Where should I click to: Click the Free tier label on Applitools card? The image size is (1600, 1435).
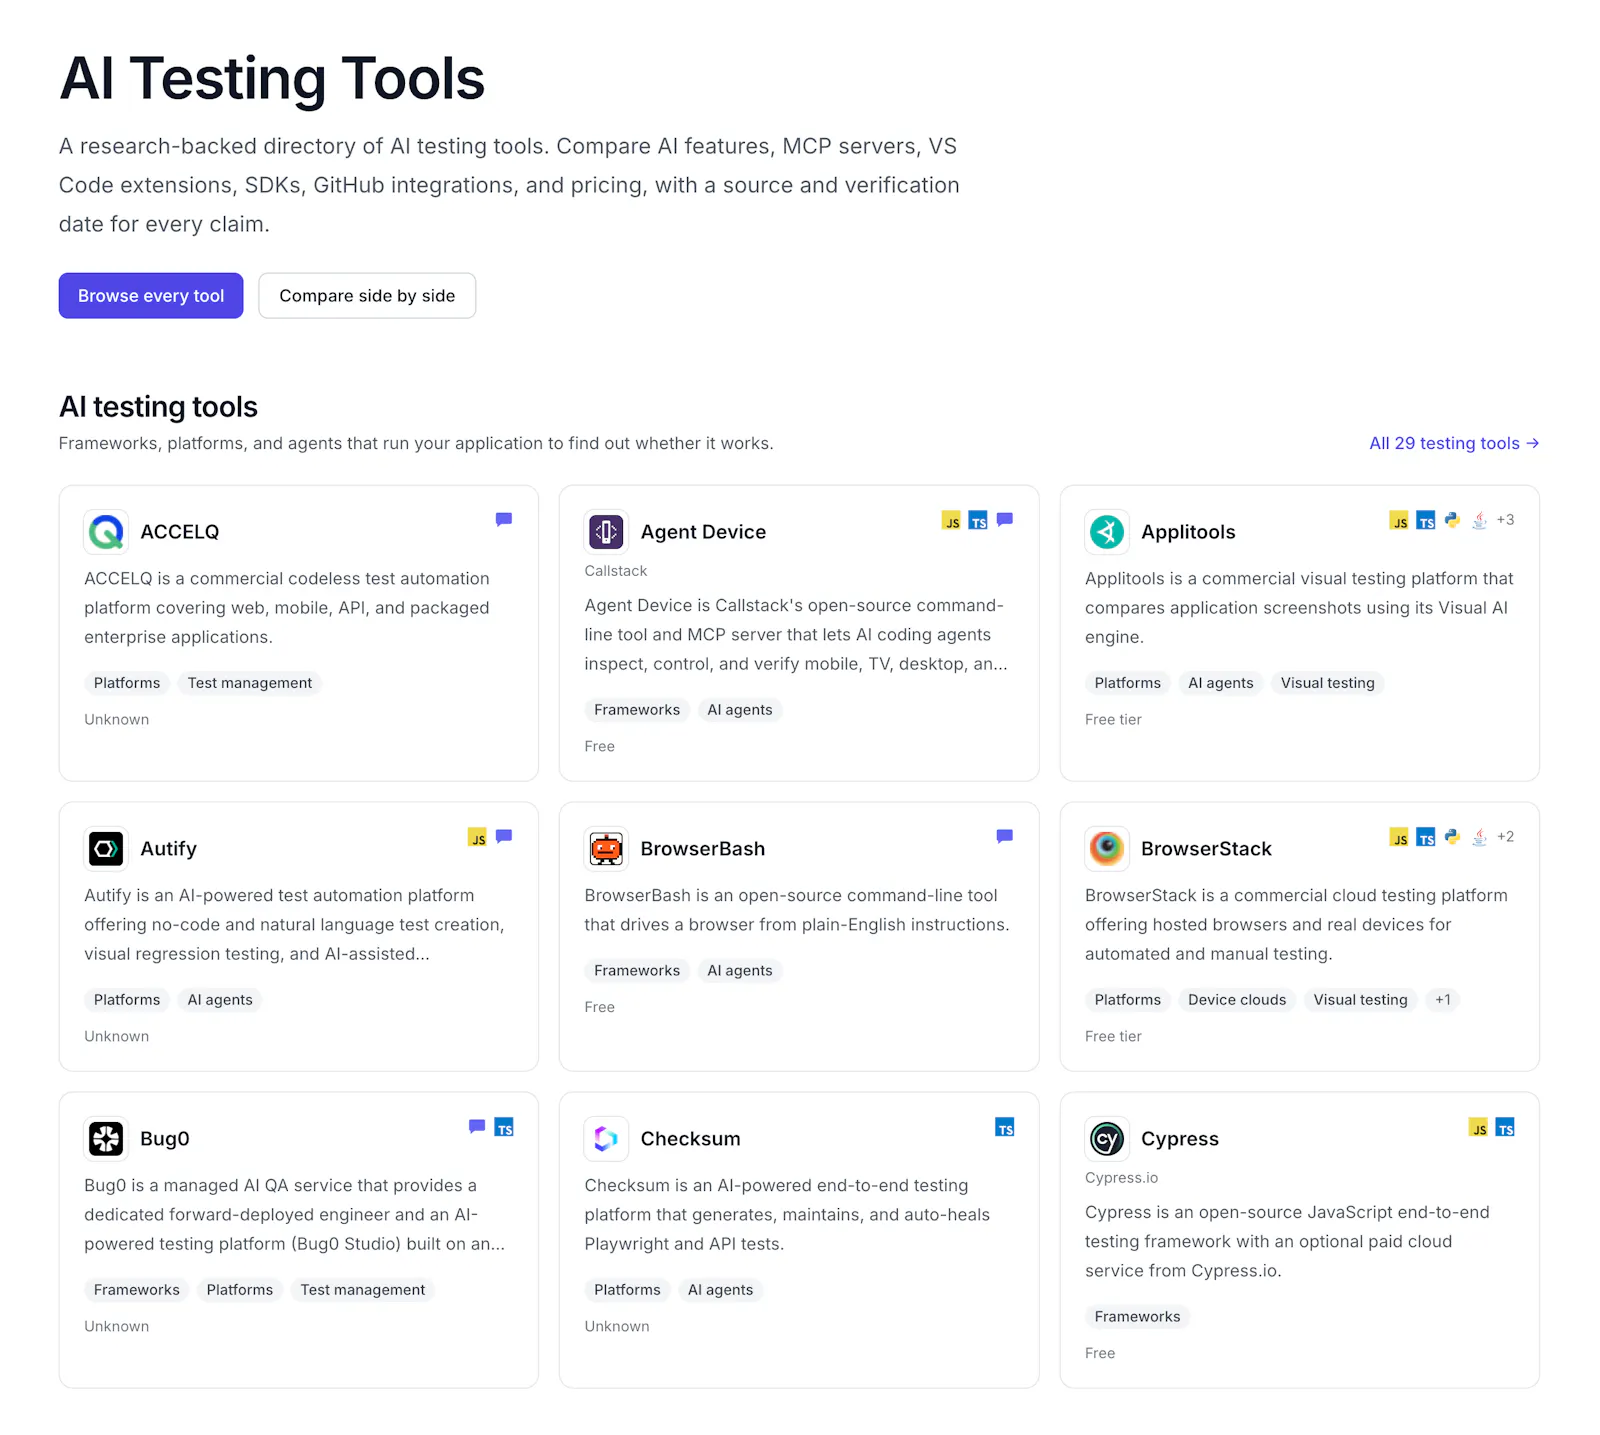[1113, 720]
